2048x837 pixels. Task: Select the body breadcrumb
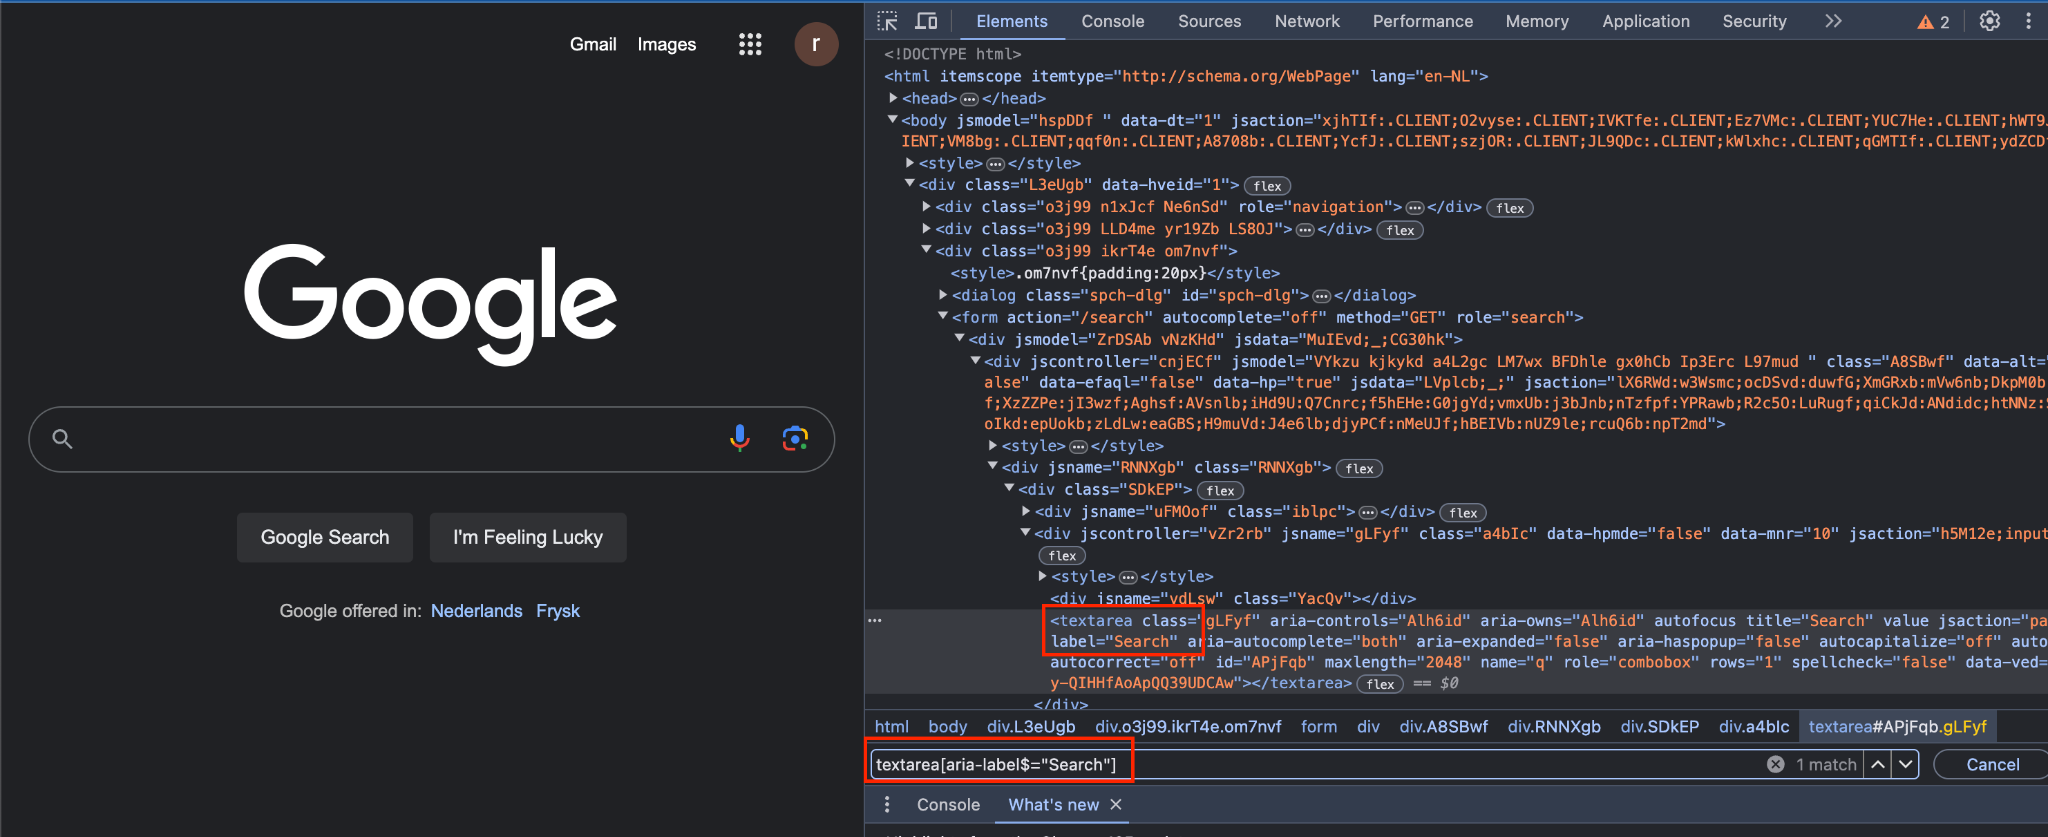point(947,726)
